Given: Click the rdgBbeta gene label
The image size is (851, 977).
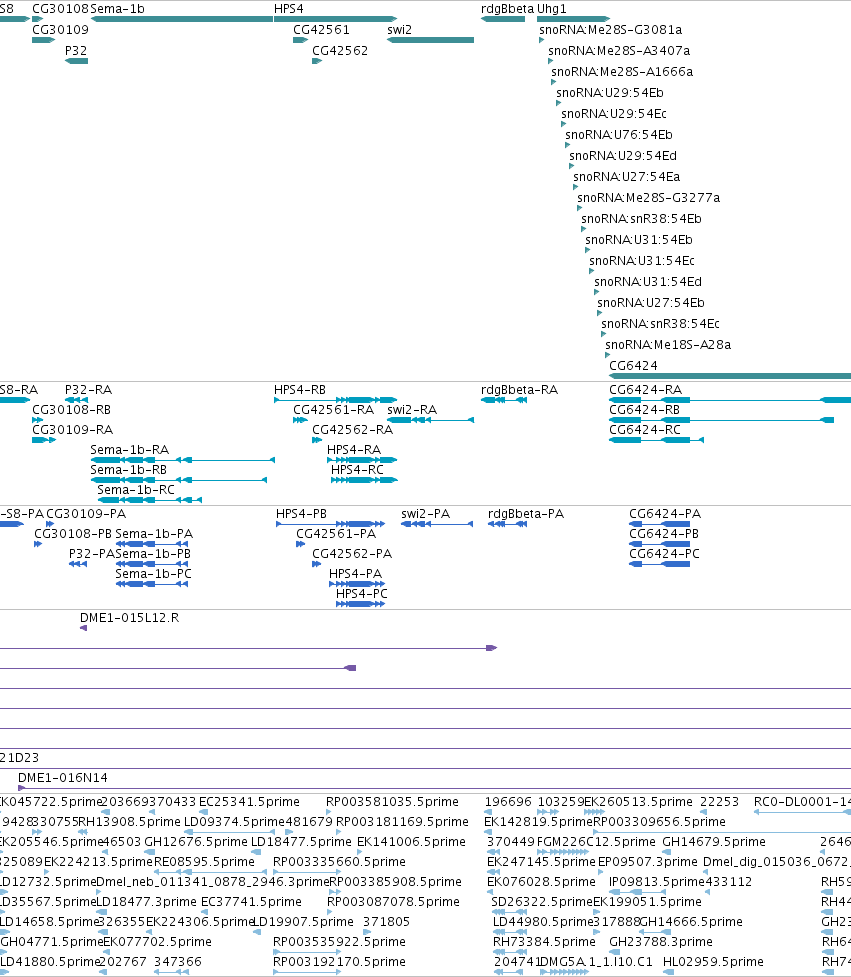Looking at the screenshot, I should 508,9.
